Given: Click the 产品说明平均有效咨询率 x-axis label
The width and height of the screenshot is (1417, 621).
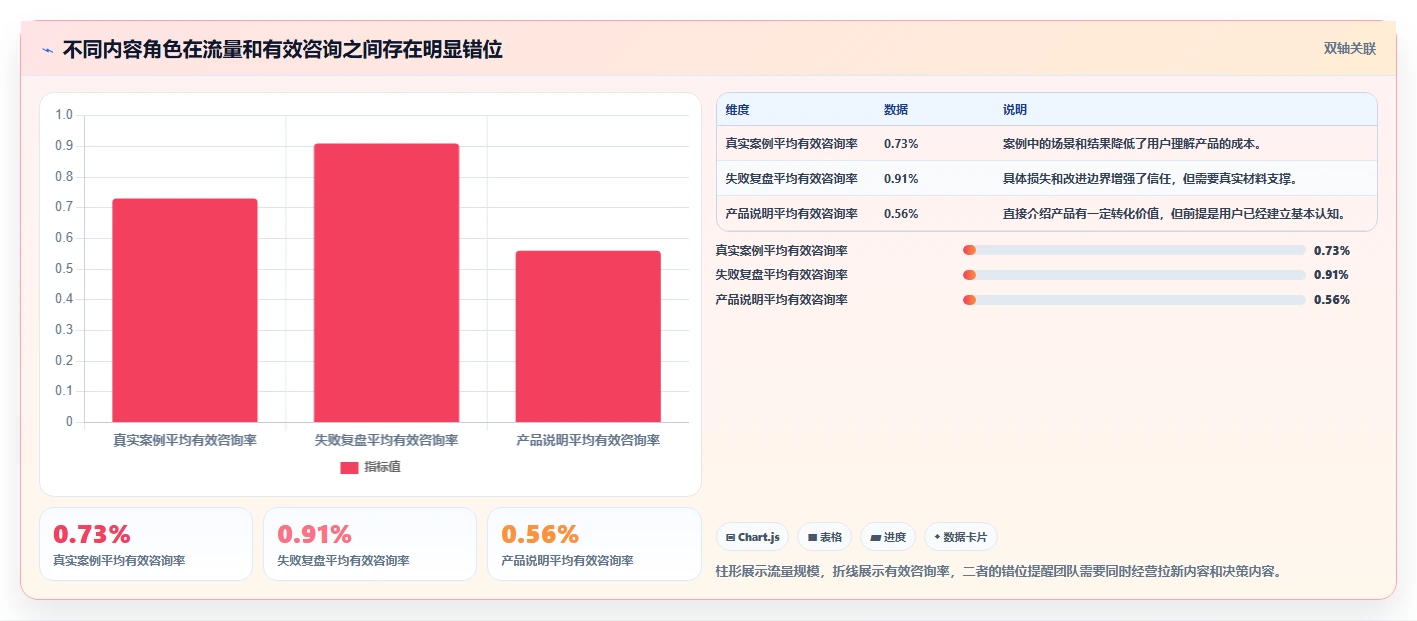Looking at the screenshot, I should (x=588, y=440).
